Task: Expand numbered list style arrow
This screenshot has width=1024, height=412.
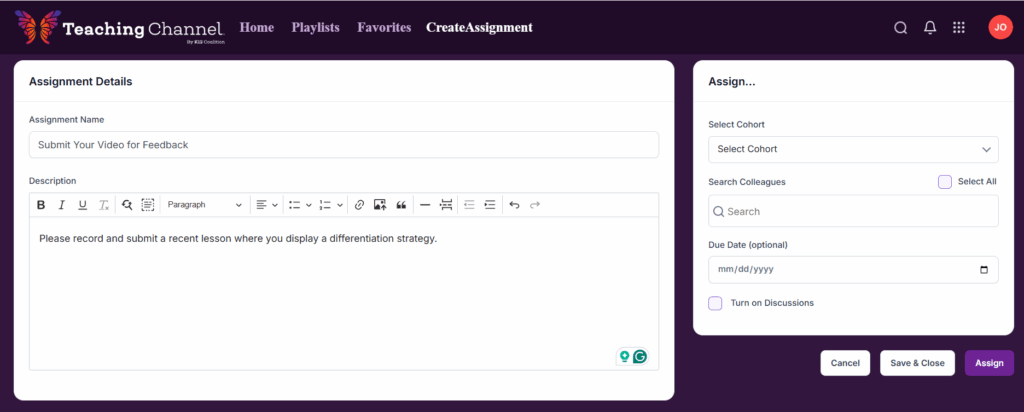Action: coord(340,205)
